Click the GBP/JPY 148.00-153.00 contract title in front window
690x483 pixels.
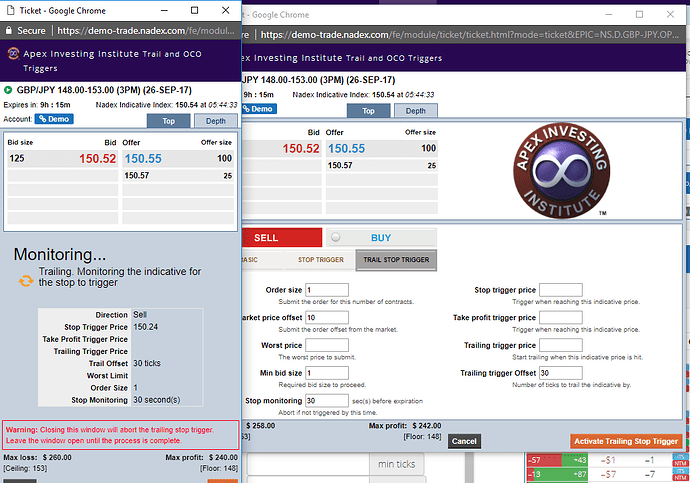click(104, 90)
